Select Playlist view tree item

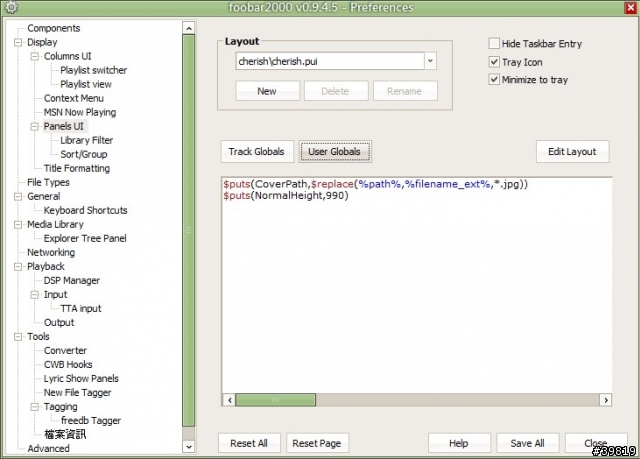point(86,84)
